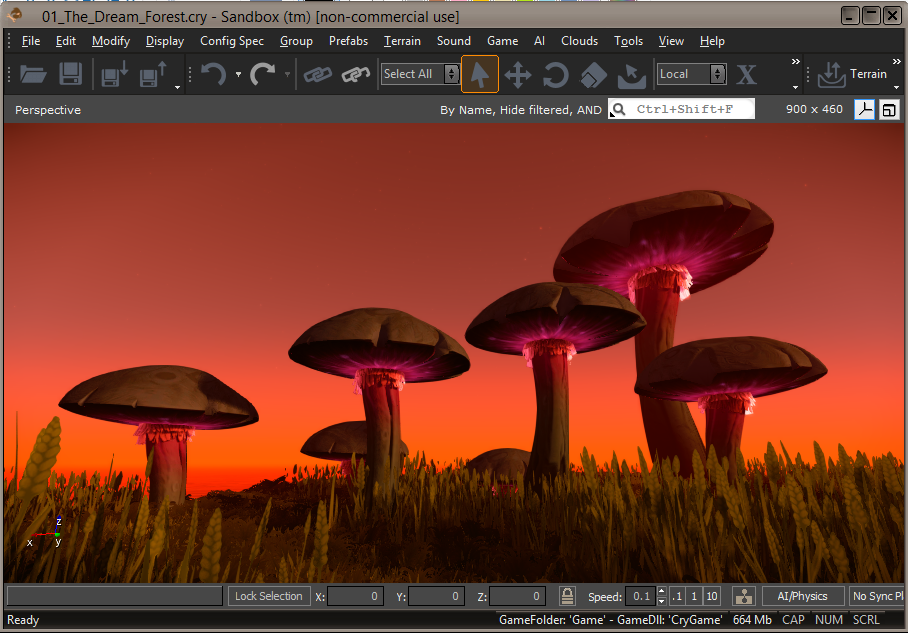Click the Unlink objects broken-chain icon
This screenshot has height=633, width=908.
click(x=356, y=74)
